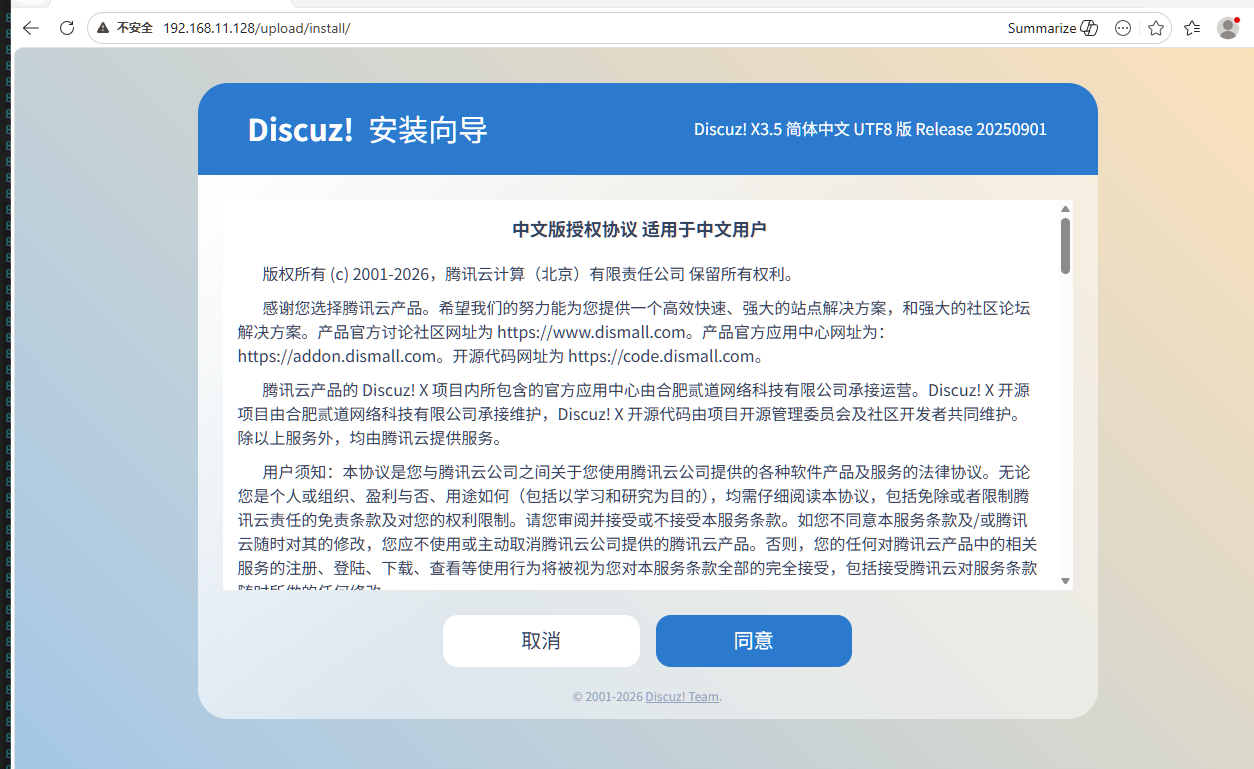The image size is (1254, 769).
Task: Click the 除以上服务外，均由腾讯云提供服务 line
Action: (x=369, y=438)
